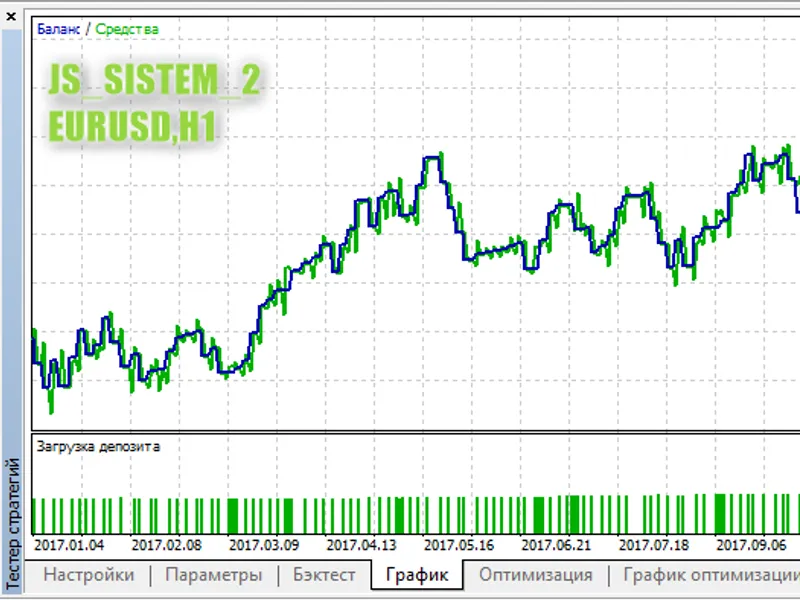Click the Баланс legend label
Screen dimensions: 800x600
(x=58, y=29)
